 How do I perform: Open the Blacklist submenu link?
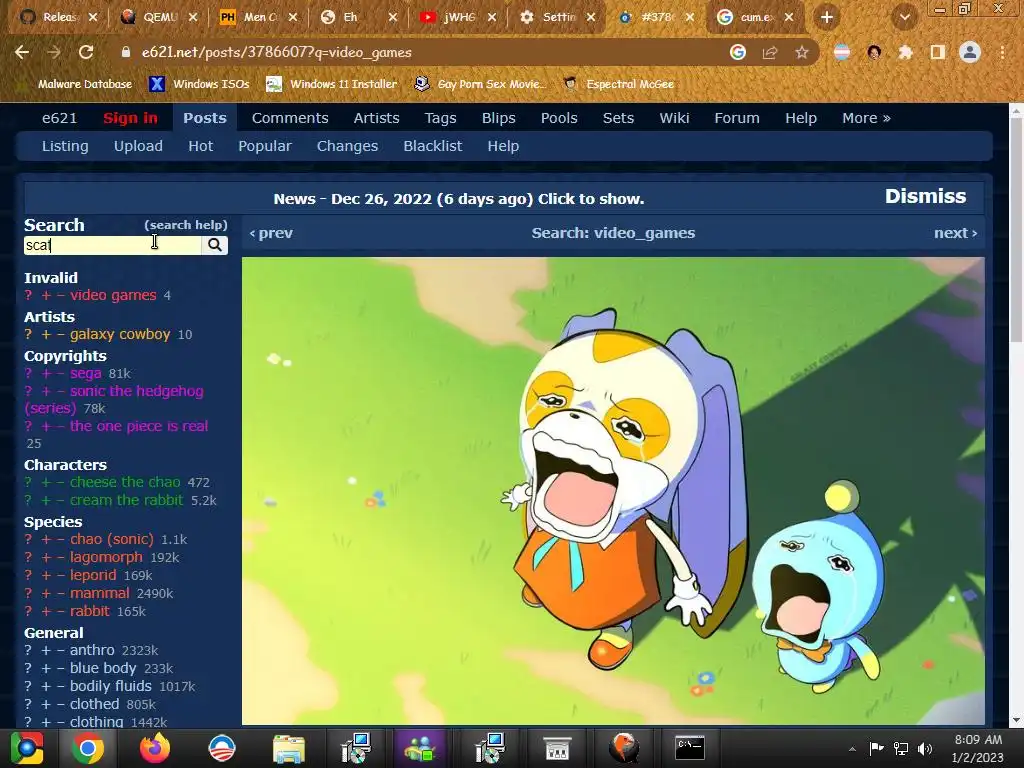[x=432, y=146]
